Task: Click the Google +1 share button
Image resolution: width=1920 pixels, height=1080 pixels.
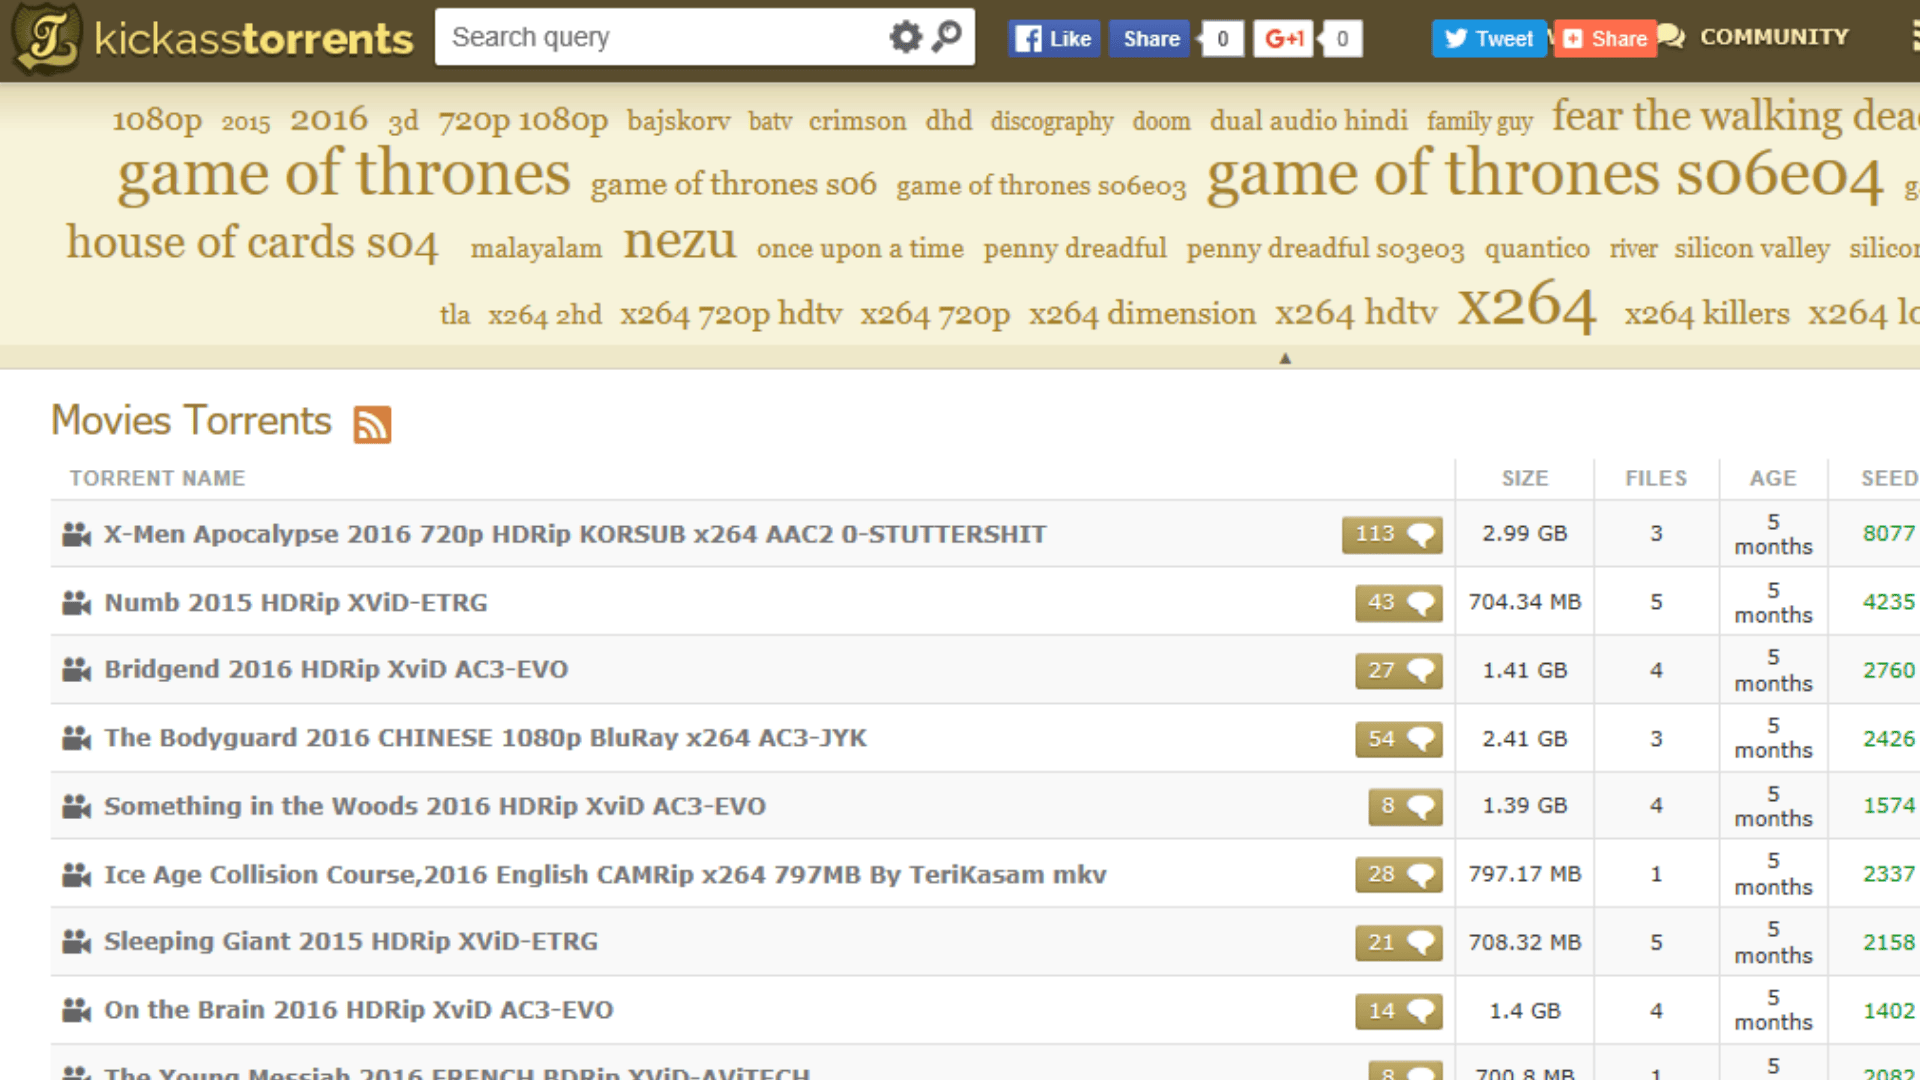Action: click(x=1283, y=38)
